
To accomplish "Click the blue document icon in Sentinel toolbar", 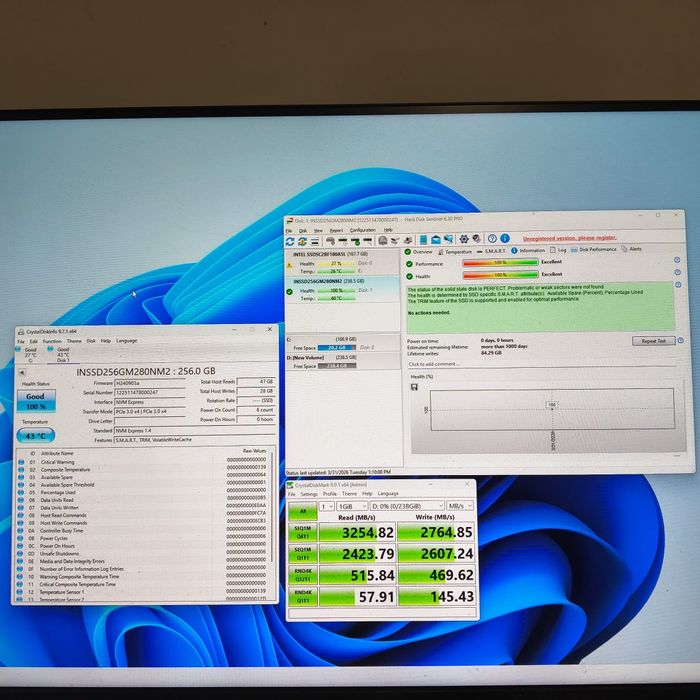I will pyautogui.click(x=423, y=240).
